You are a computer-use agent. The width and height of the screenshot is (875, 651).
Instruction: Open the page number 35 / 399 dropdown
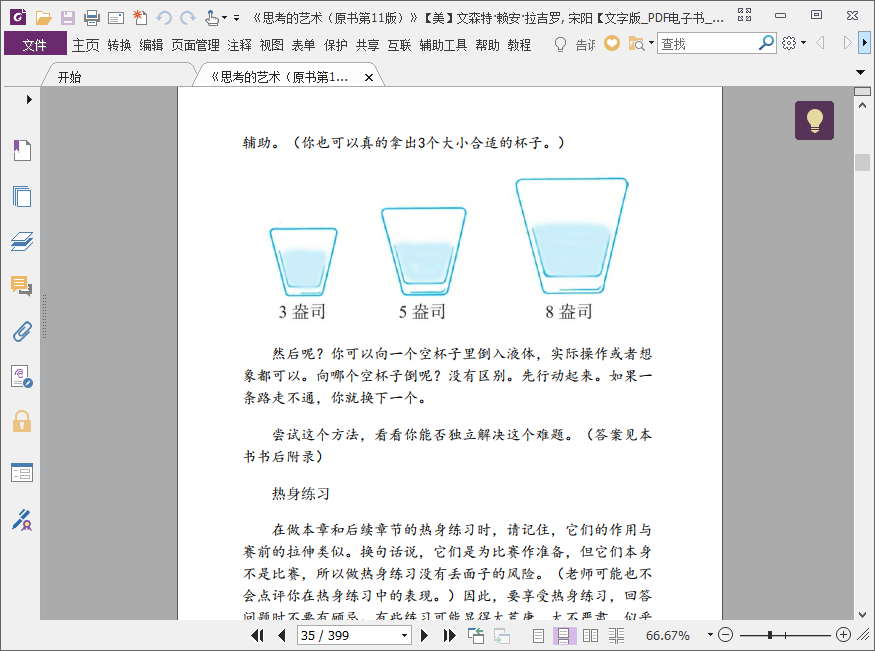[405, 635]
